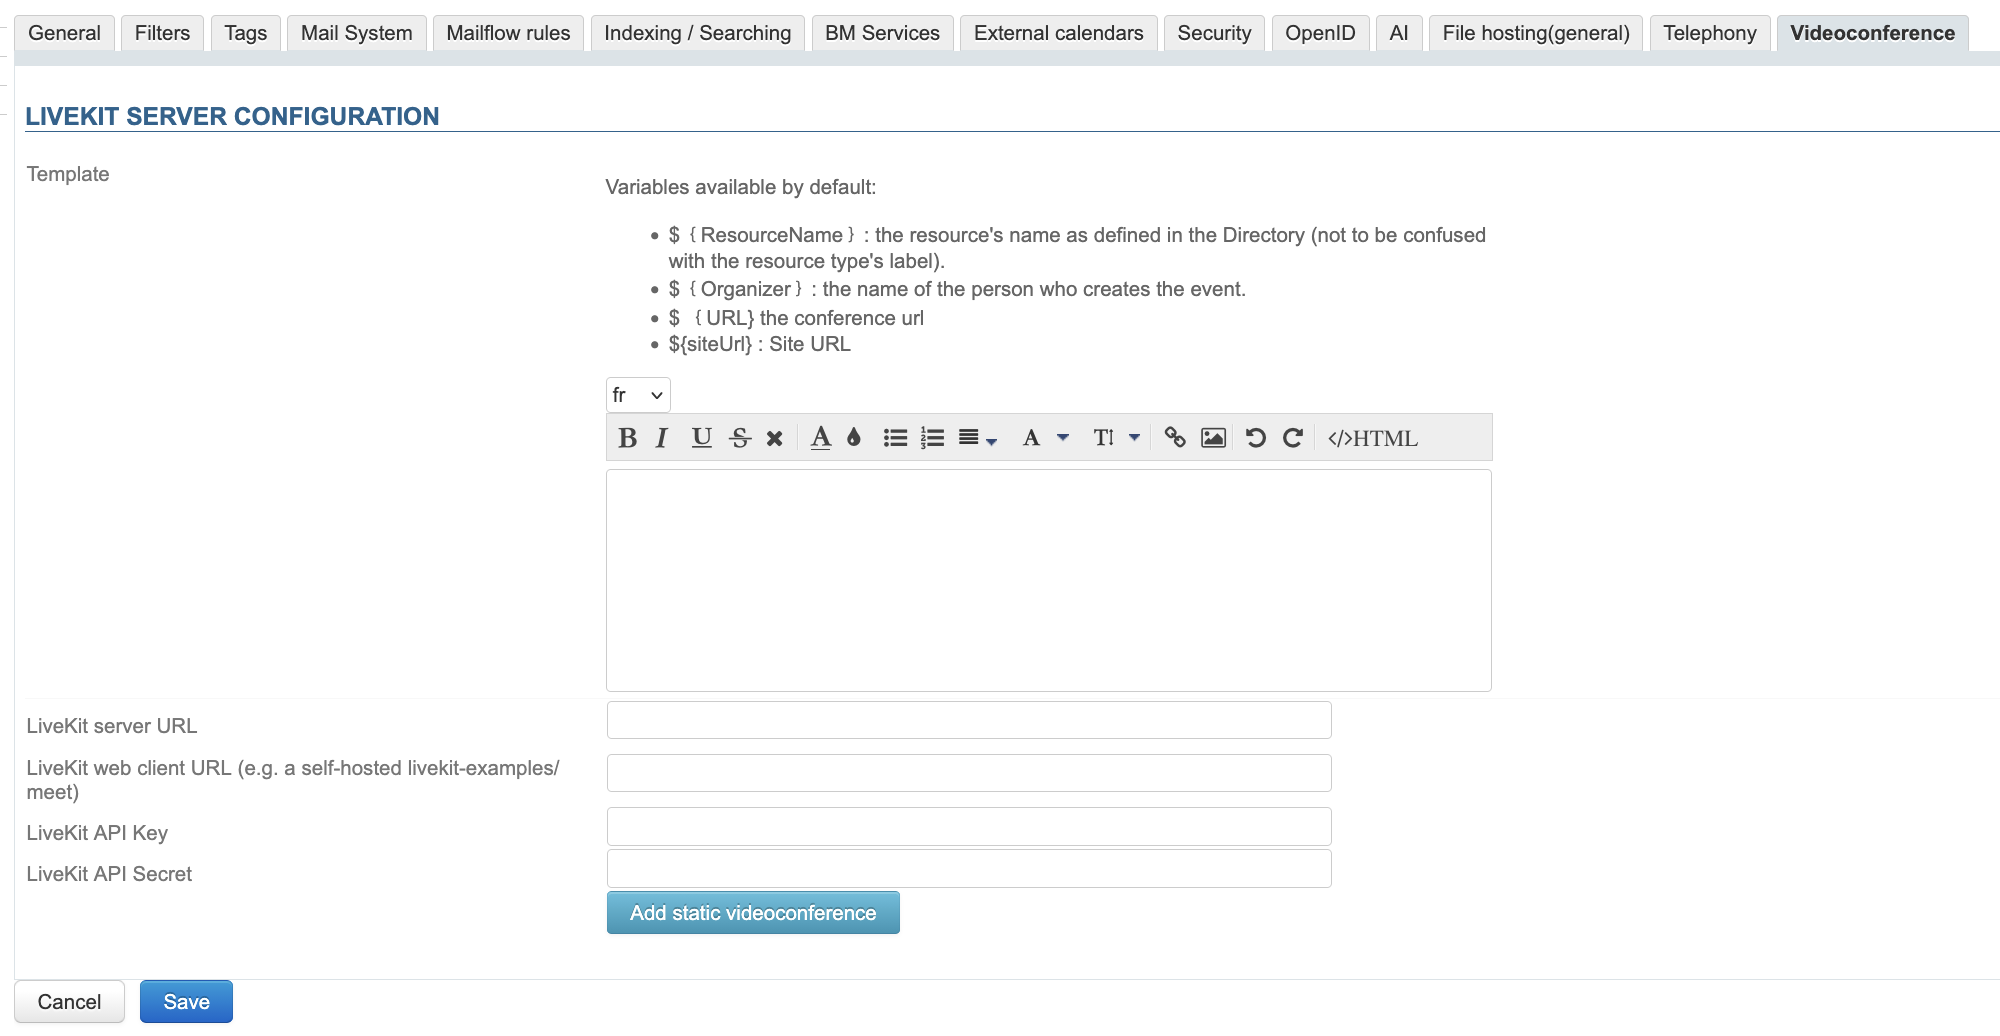This screenshot has height=1036, width=2000.
Task: Apply italic formatting in the editor toolbar
Action: 661,438
